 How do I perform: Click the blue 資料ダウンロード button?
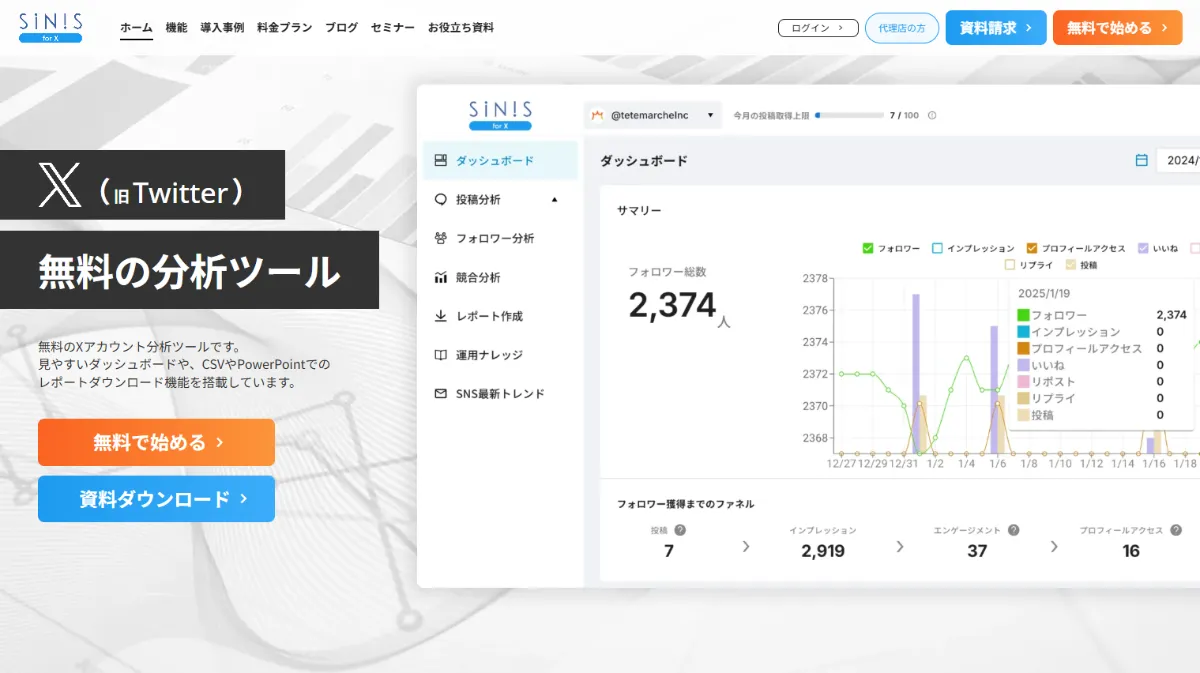155,498
